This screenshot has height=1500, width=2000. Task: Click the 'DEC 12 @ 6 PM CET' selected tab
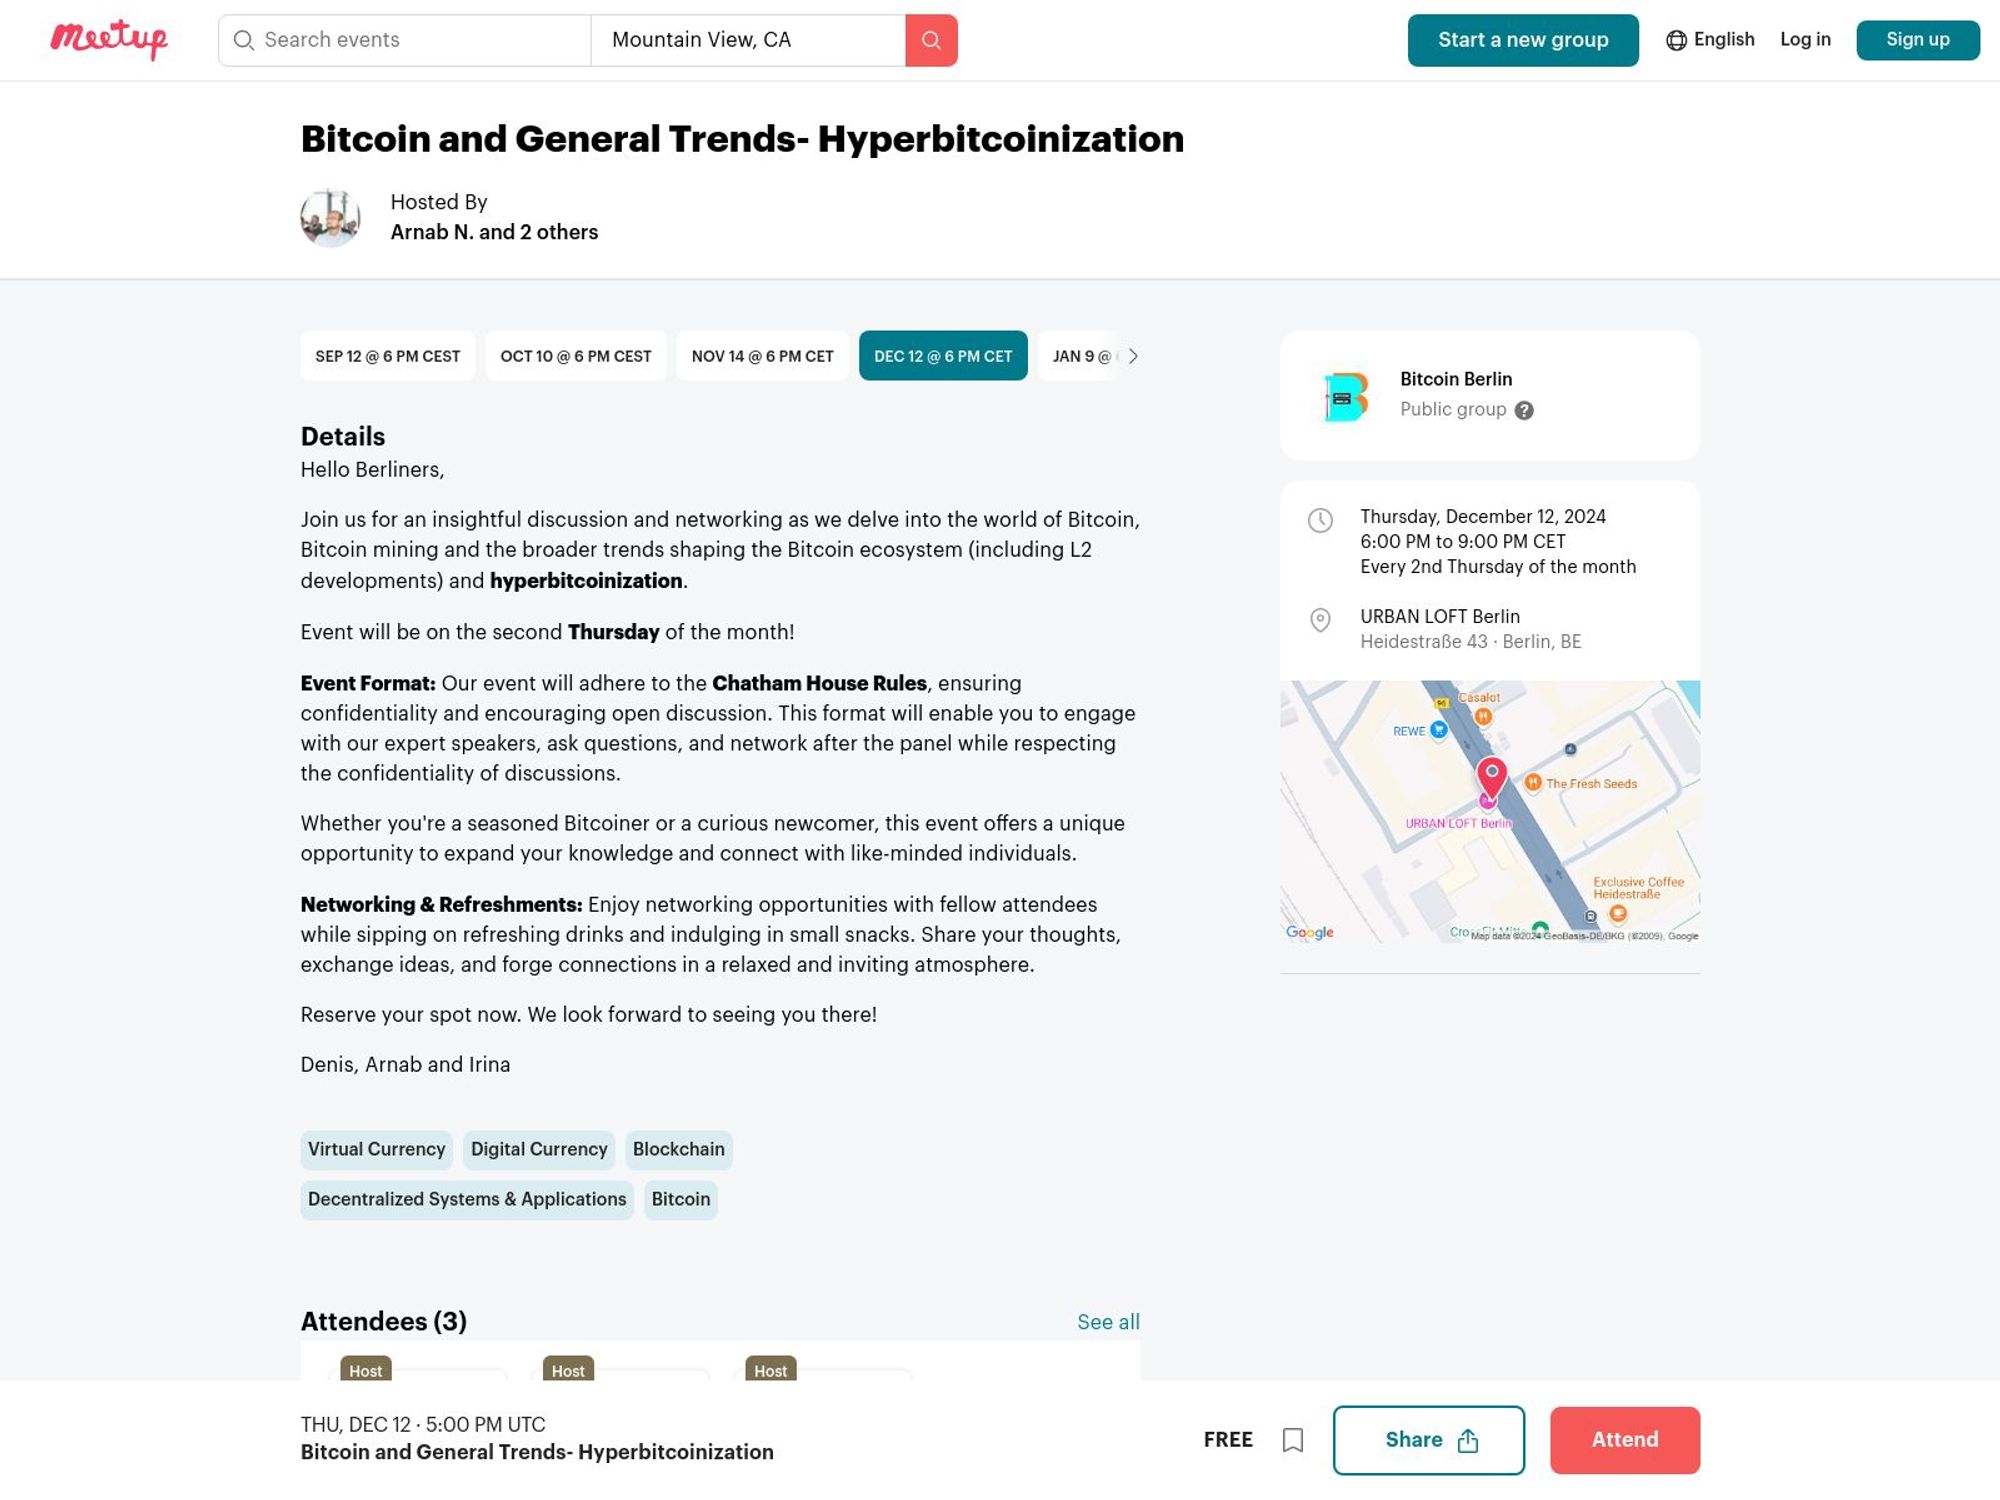click(x=942, y=355)
